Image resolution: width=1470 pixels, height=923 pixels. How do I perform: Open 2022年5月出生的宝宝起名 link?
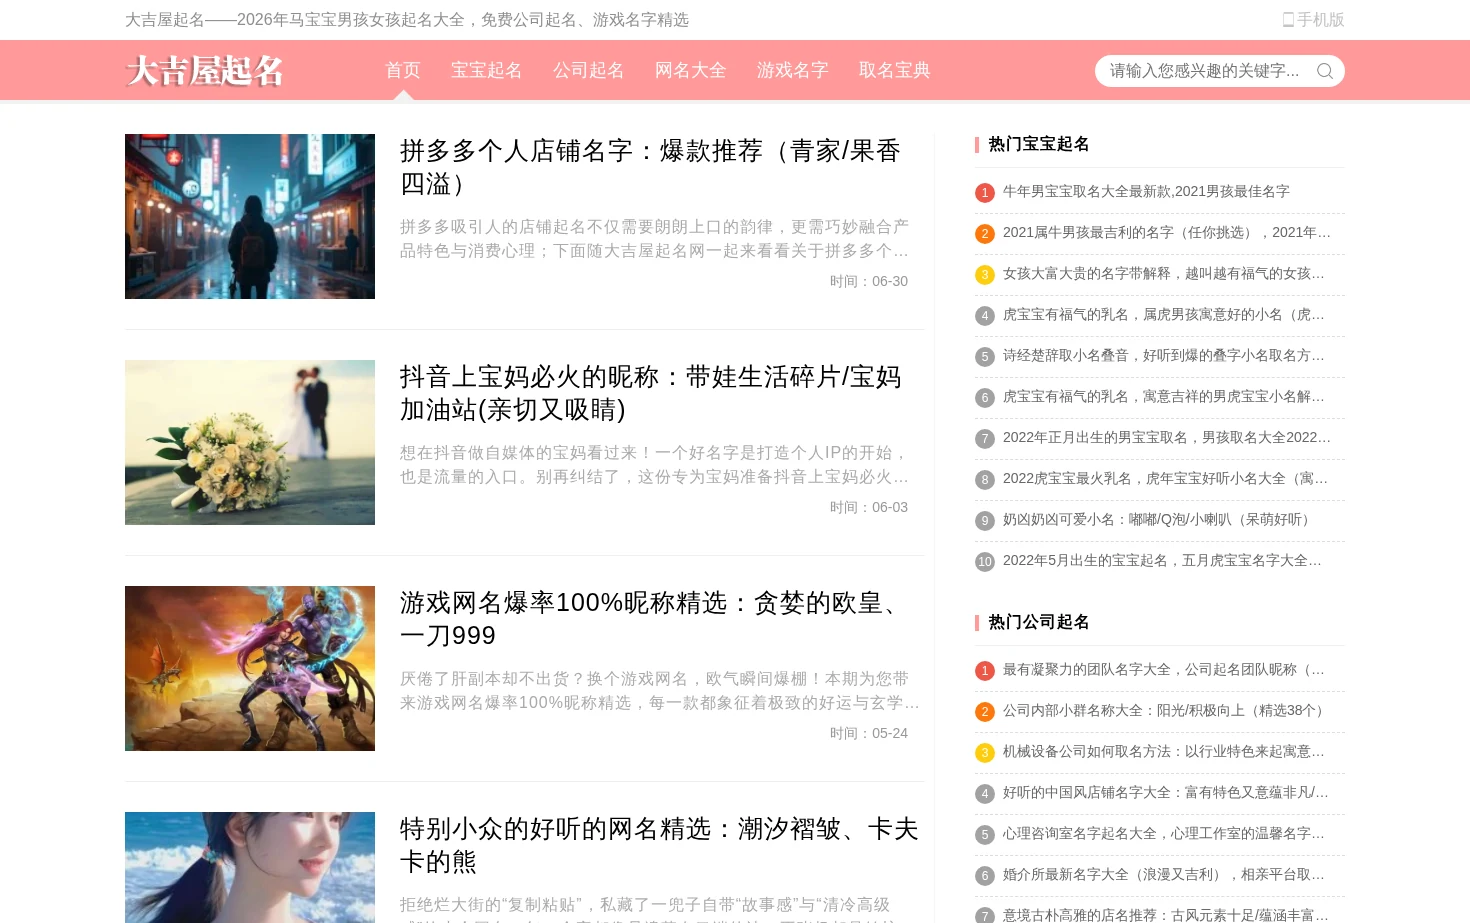coord(1163,560)
